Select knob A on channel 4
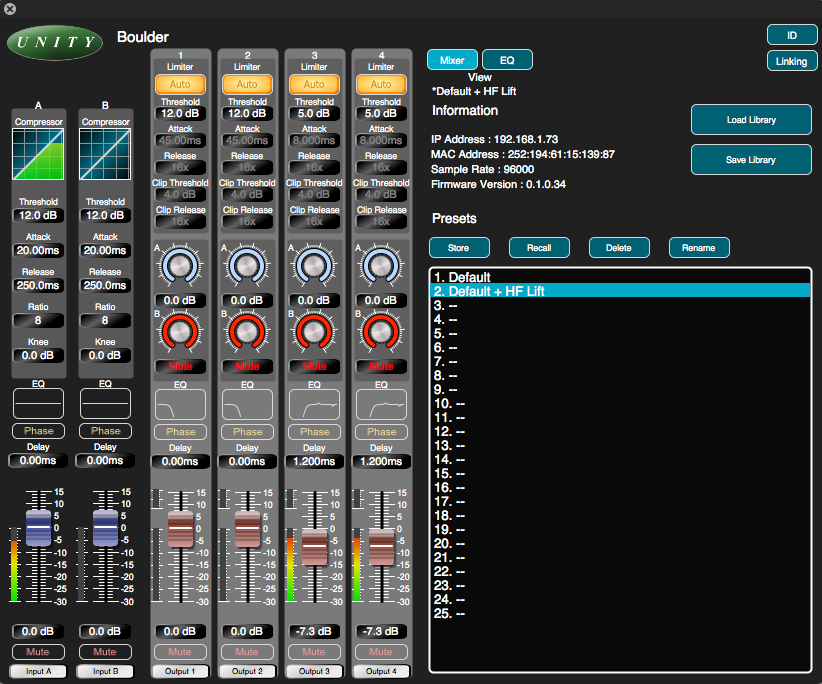This screenshot has width=822, height=684. point(381,268)
